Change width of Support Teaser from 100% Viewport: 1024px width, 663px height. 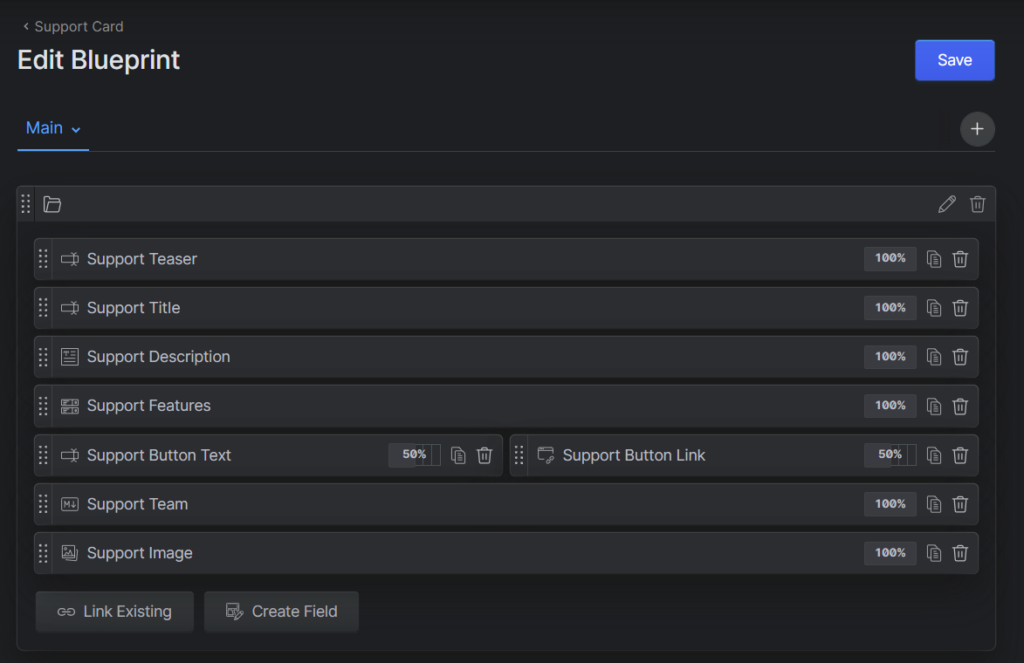point(890,259)
